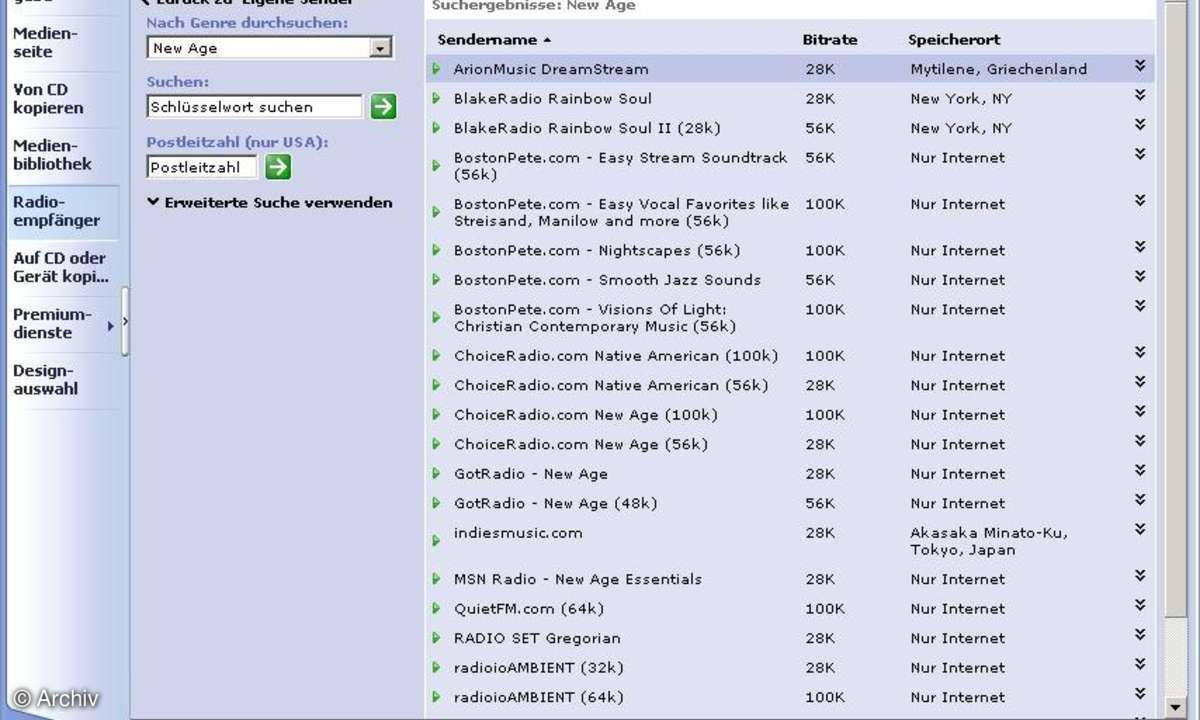Expand details for QuietFM.com (64k)
The image size is (1200, 720).
click(1140, 605)
